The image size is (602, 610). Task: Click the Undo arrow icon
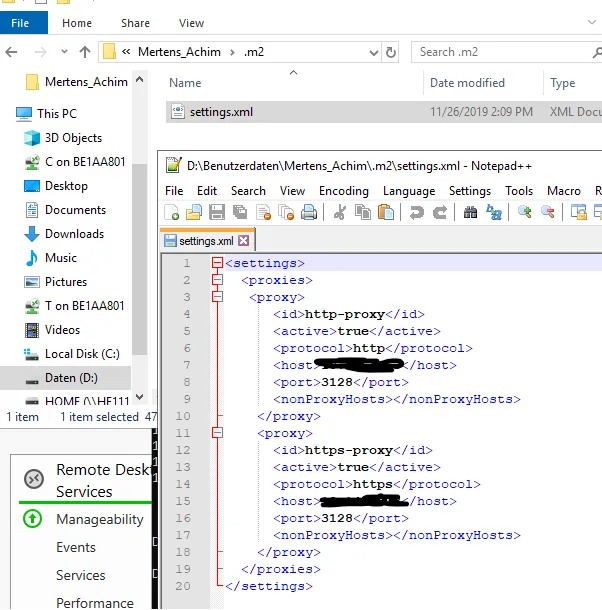pyautogui.click(x=416, y=212)
